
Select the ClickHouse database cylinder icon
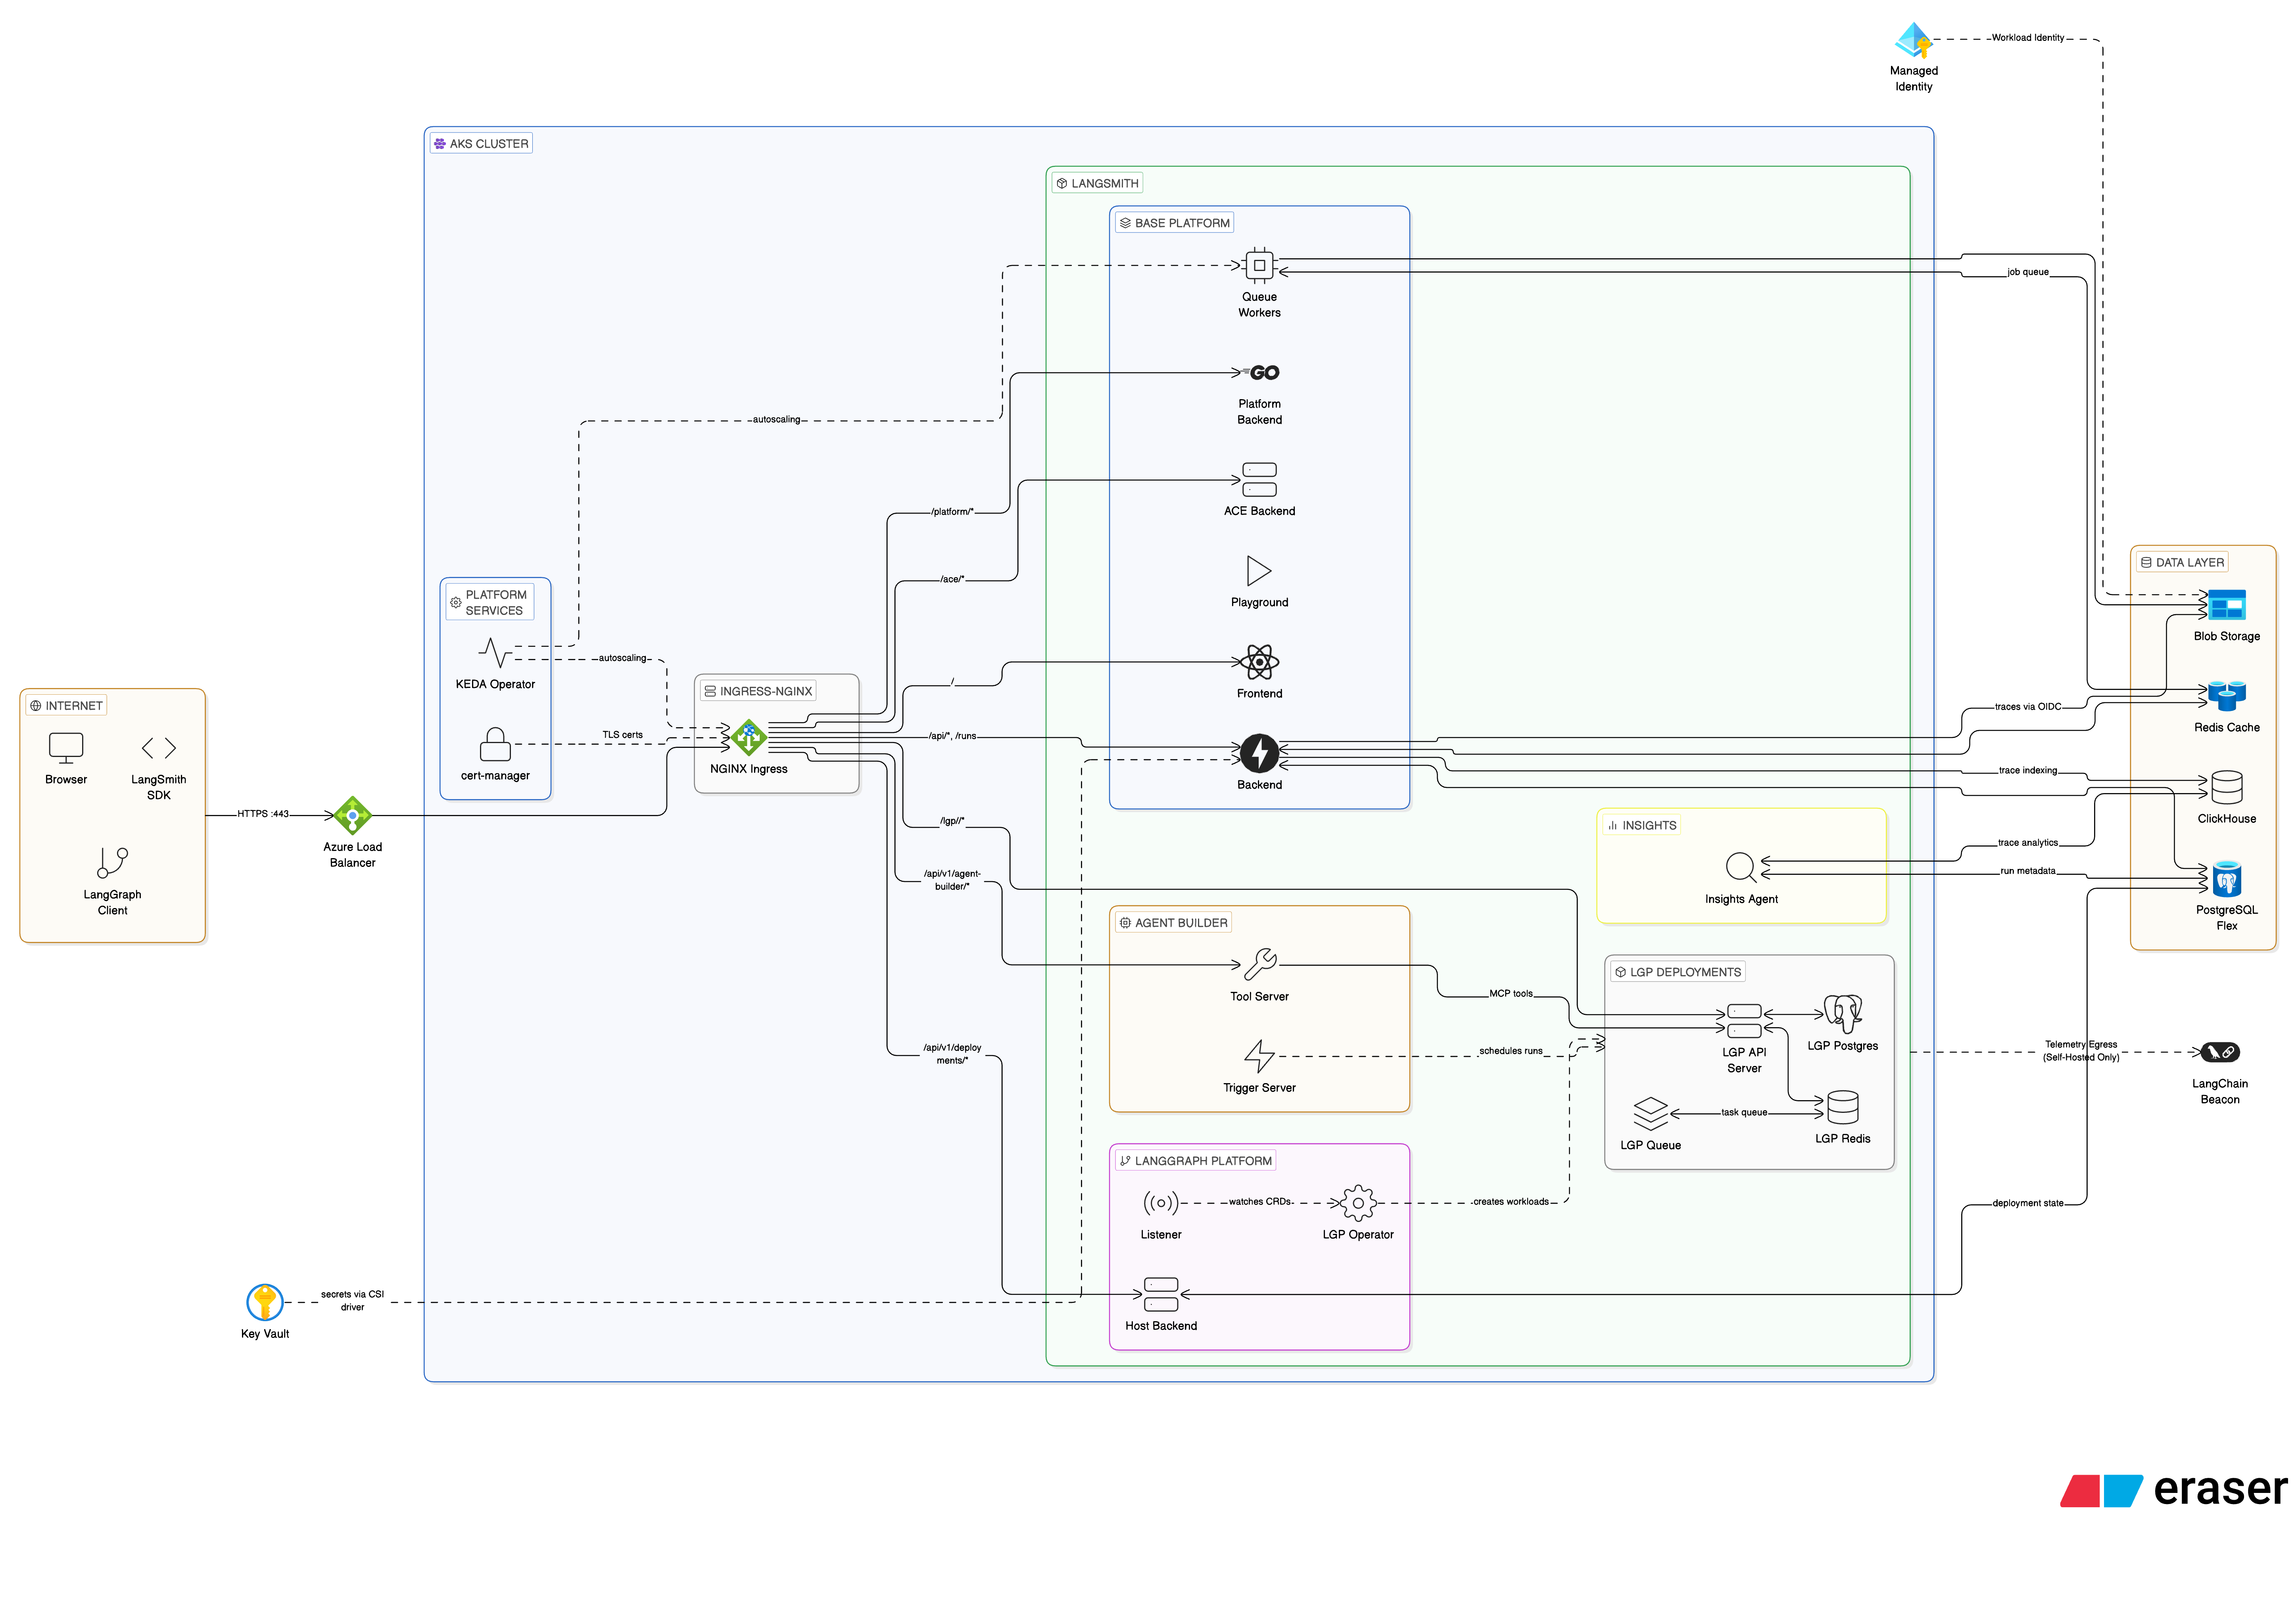(x=2226, y=787)
